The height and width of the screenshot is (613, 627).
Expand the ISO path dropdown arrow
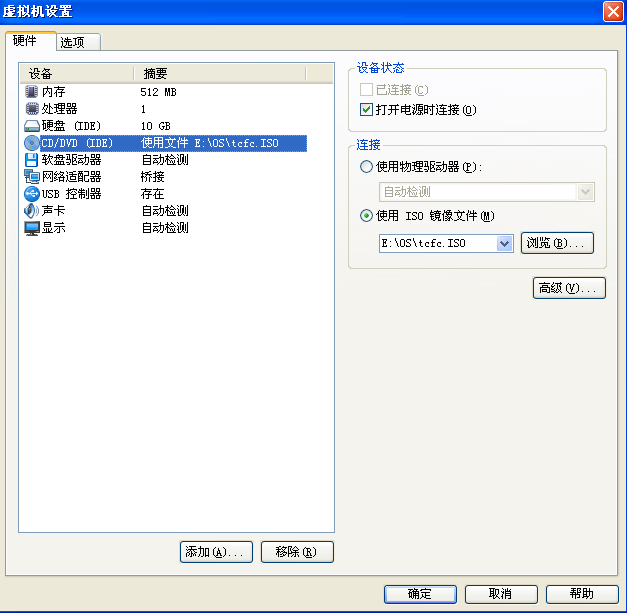tap(505, 243)
